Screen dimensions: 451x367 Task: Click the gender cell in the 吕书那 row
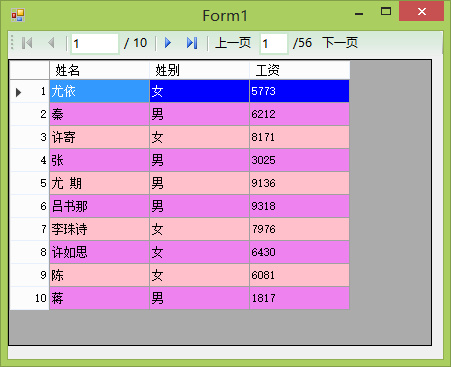tap(199, 206)
